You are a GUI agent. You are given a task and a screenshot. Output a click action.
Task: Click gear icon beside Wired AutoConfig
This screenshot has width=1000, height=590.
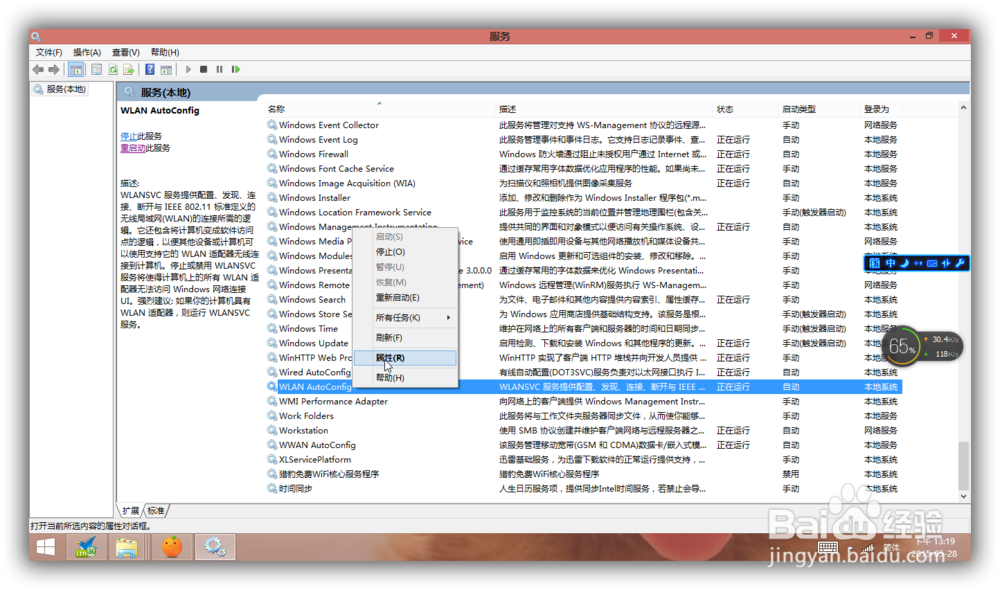tap(272, 372)
